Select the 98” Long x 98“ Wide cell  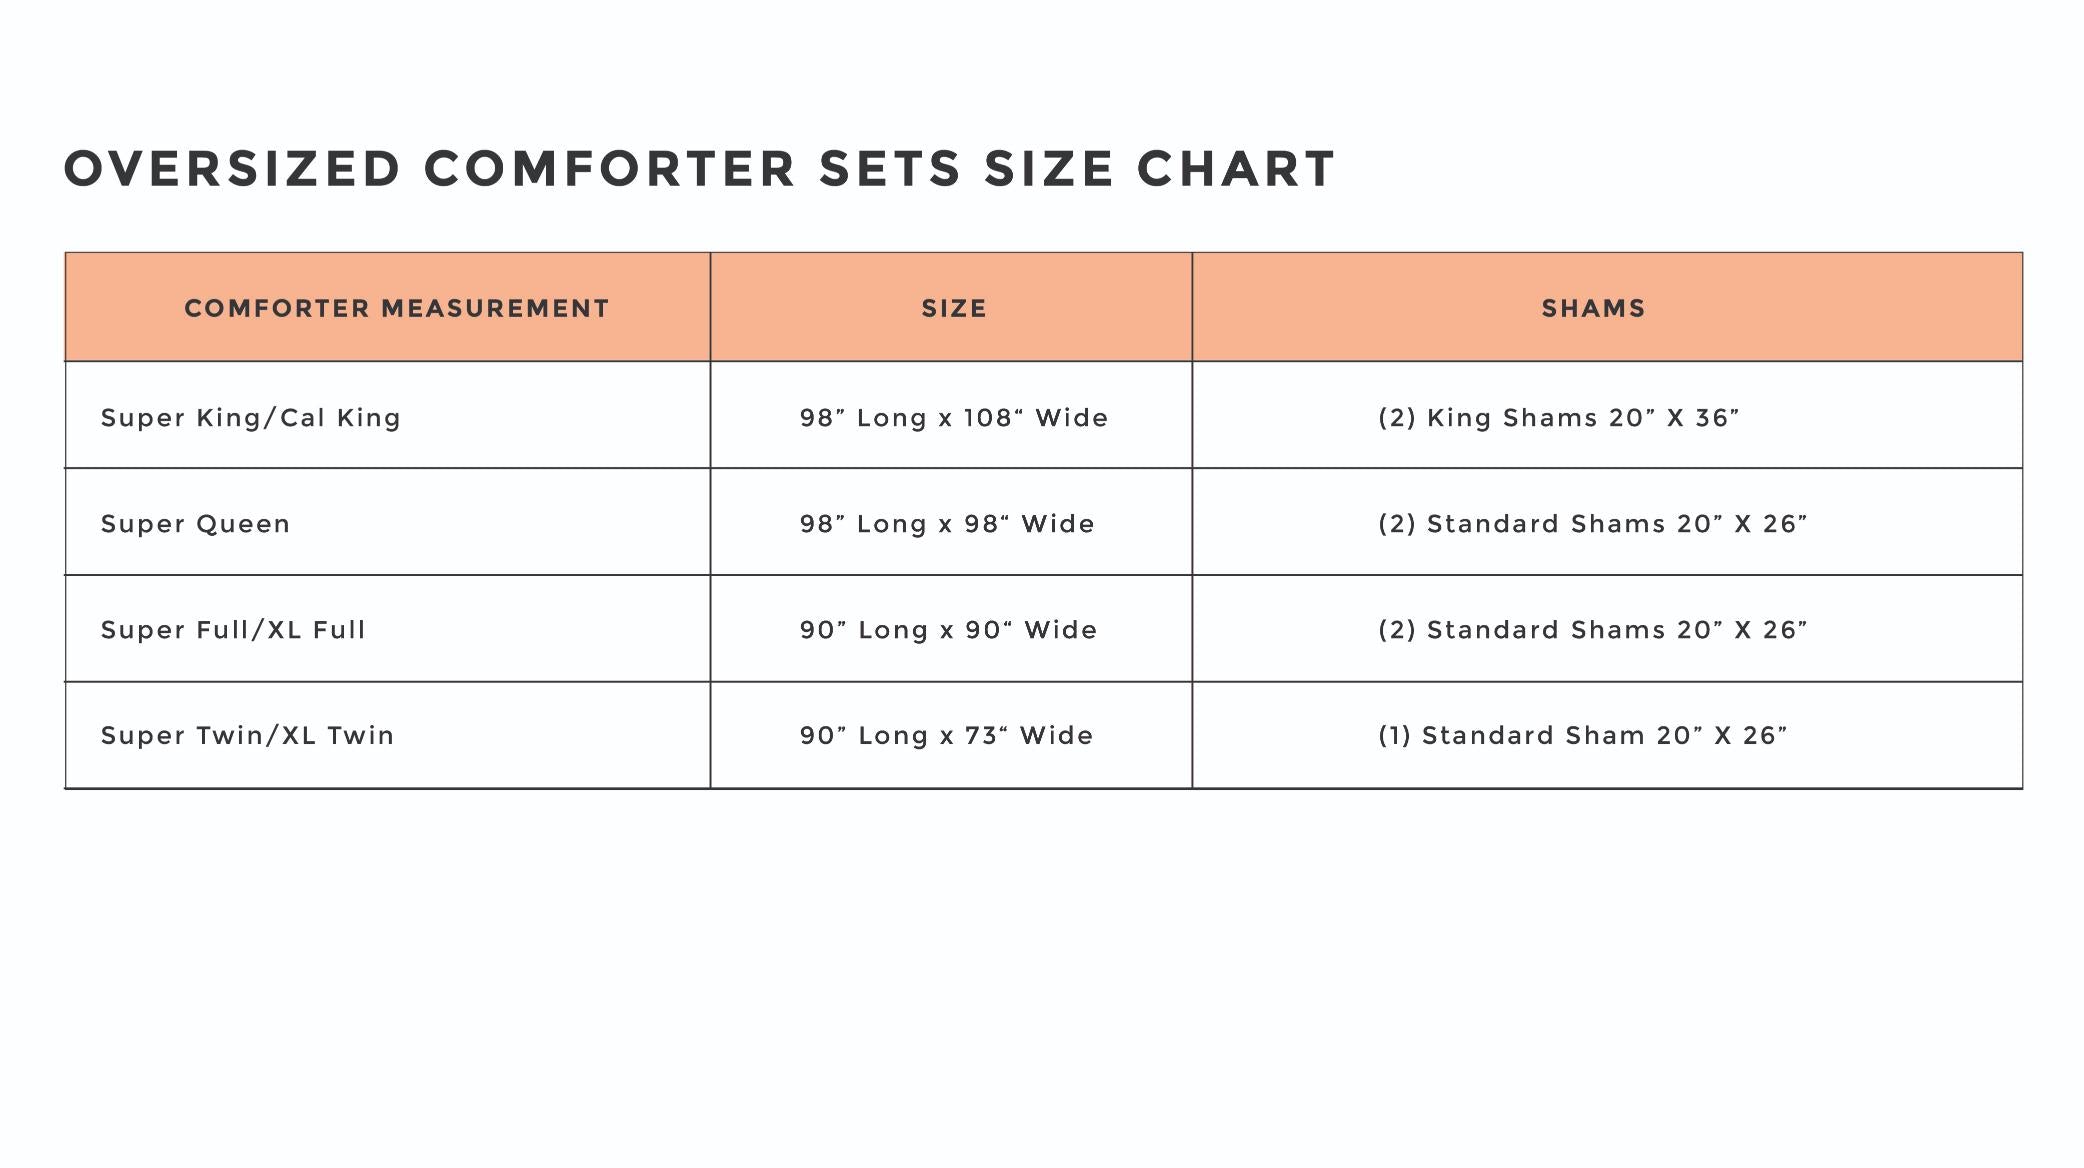(947, 524)
